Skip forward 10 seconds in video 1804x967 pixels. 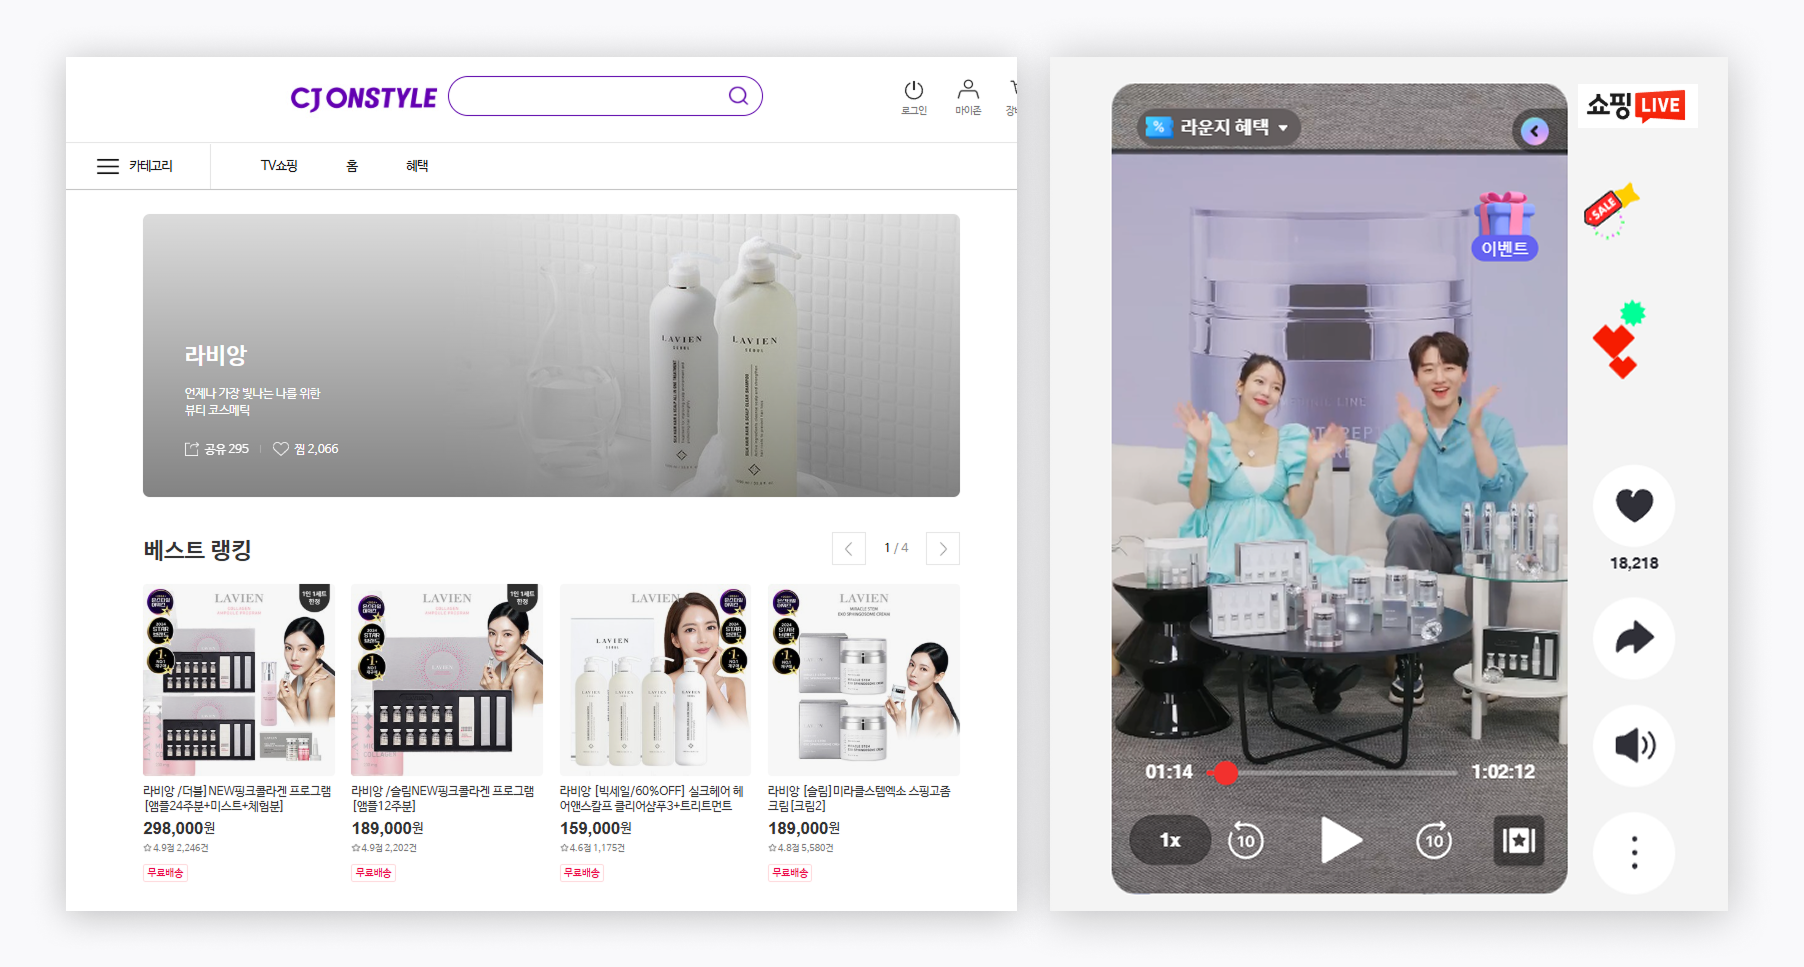click(1434, 840)
